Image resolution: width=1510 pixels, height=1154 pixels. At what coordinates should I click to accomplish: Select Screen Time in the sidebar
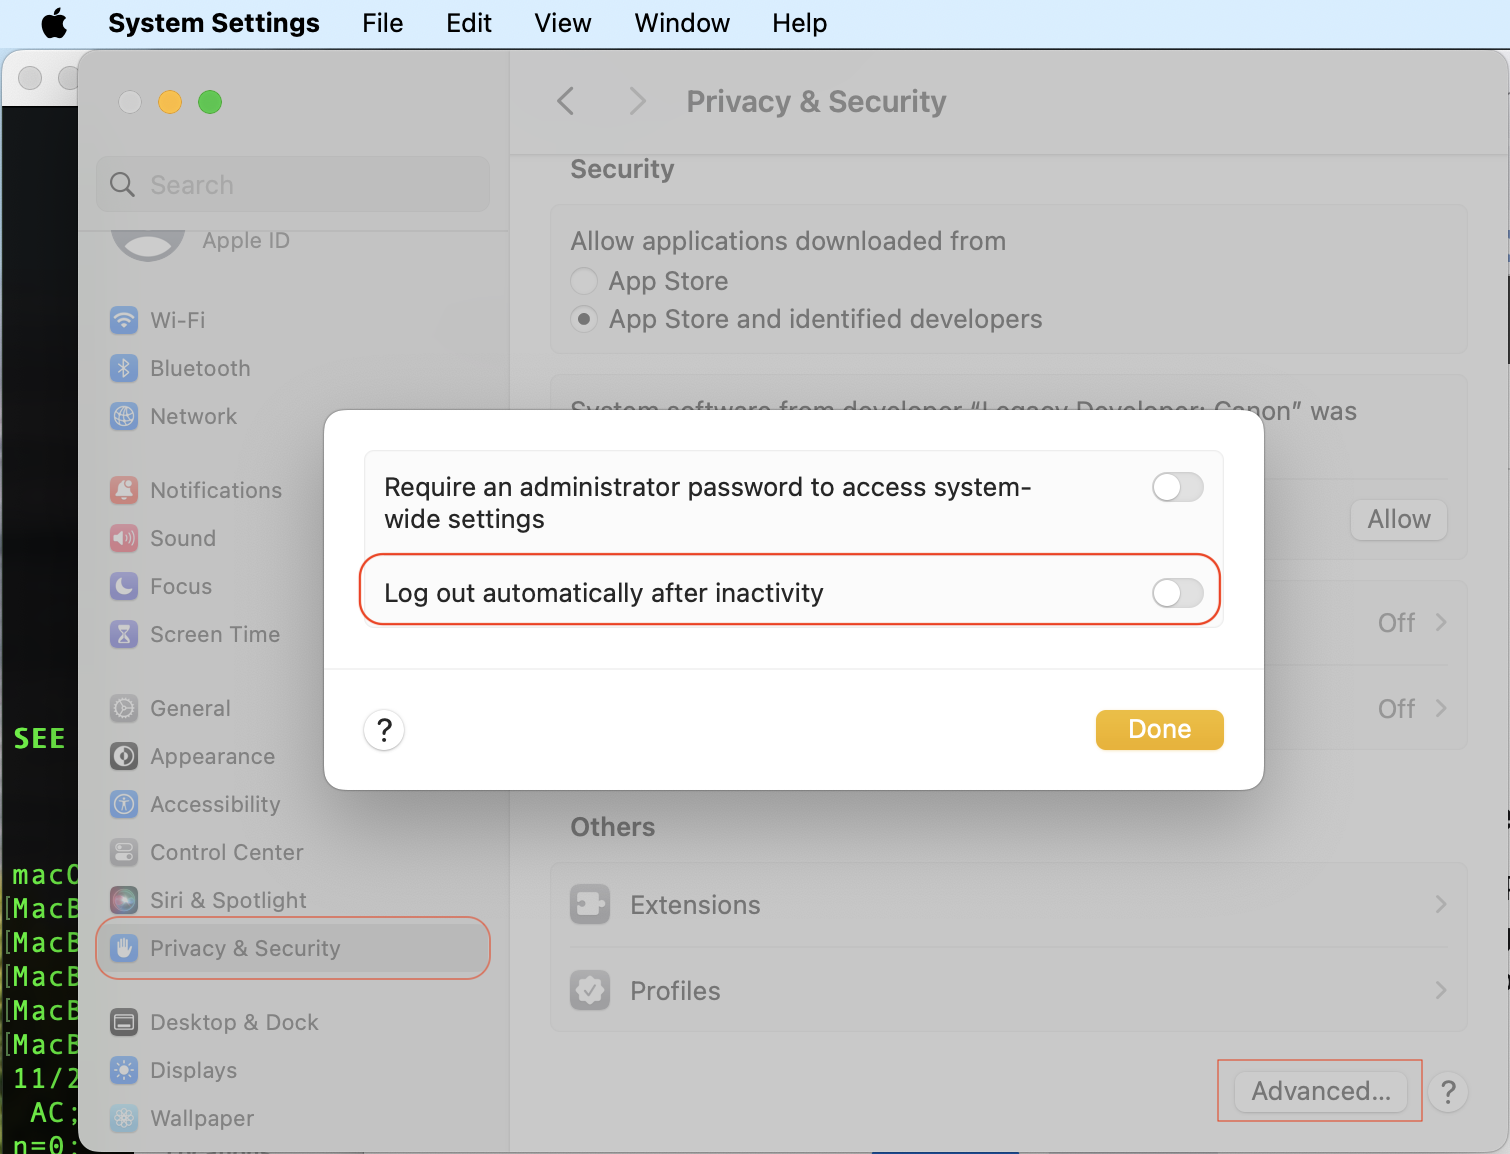[215, 634]
